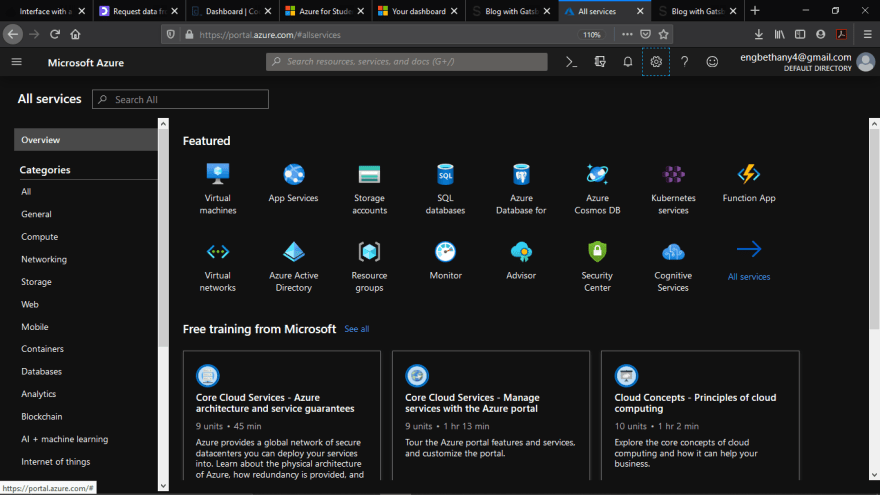Open Virtual networks service
The image size is (880, 495).
pos(218,267)
